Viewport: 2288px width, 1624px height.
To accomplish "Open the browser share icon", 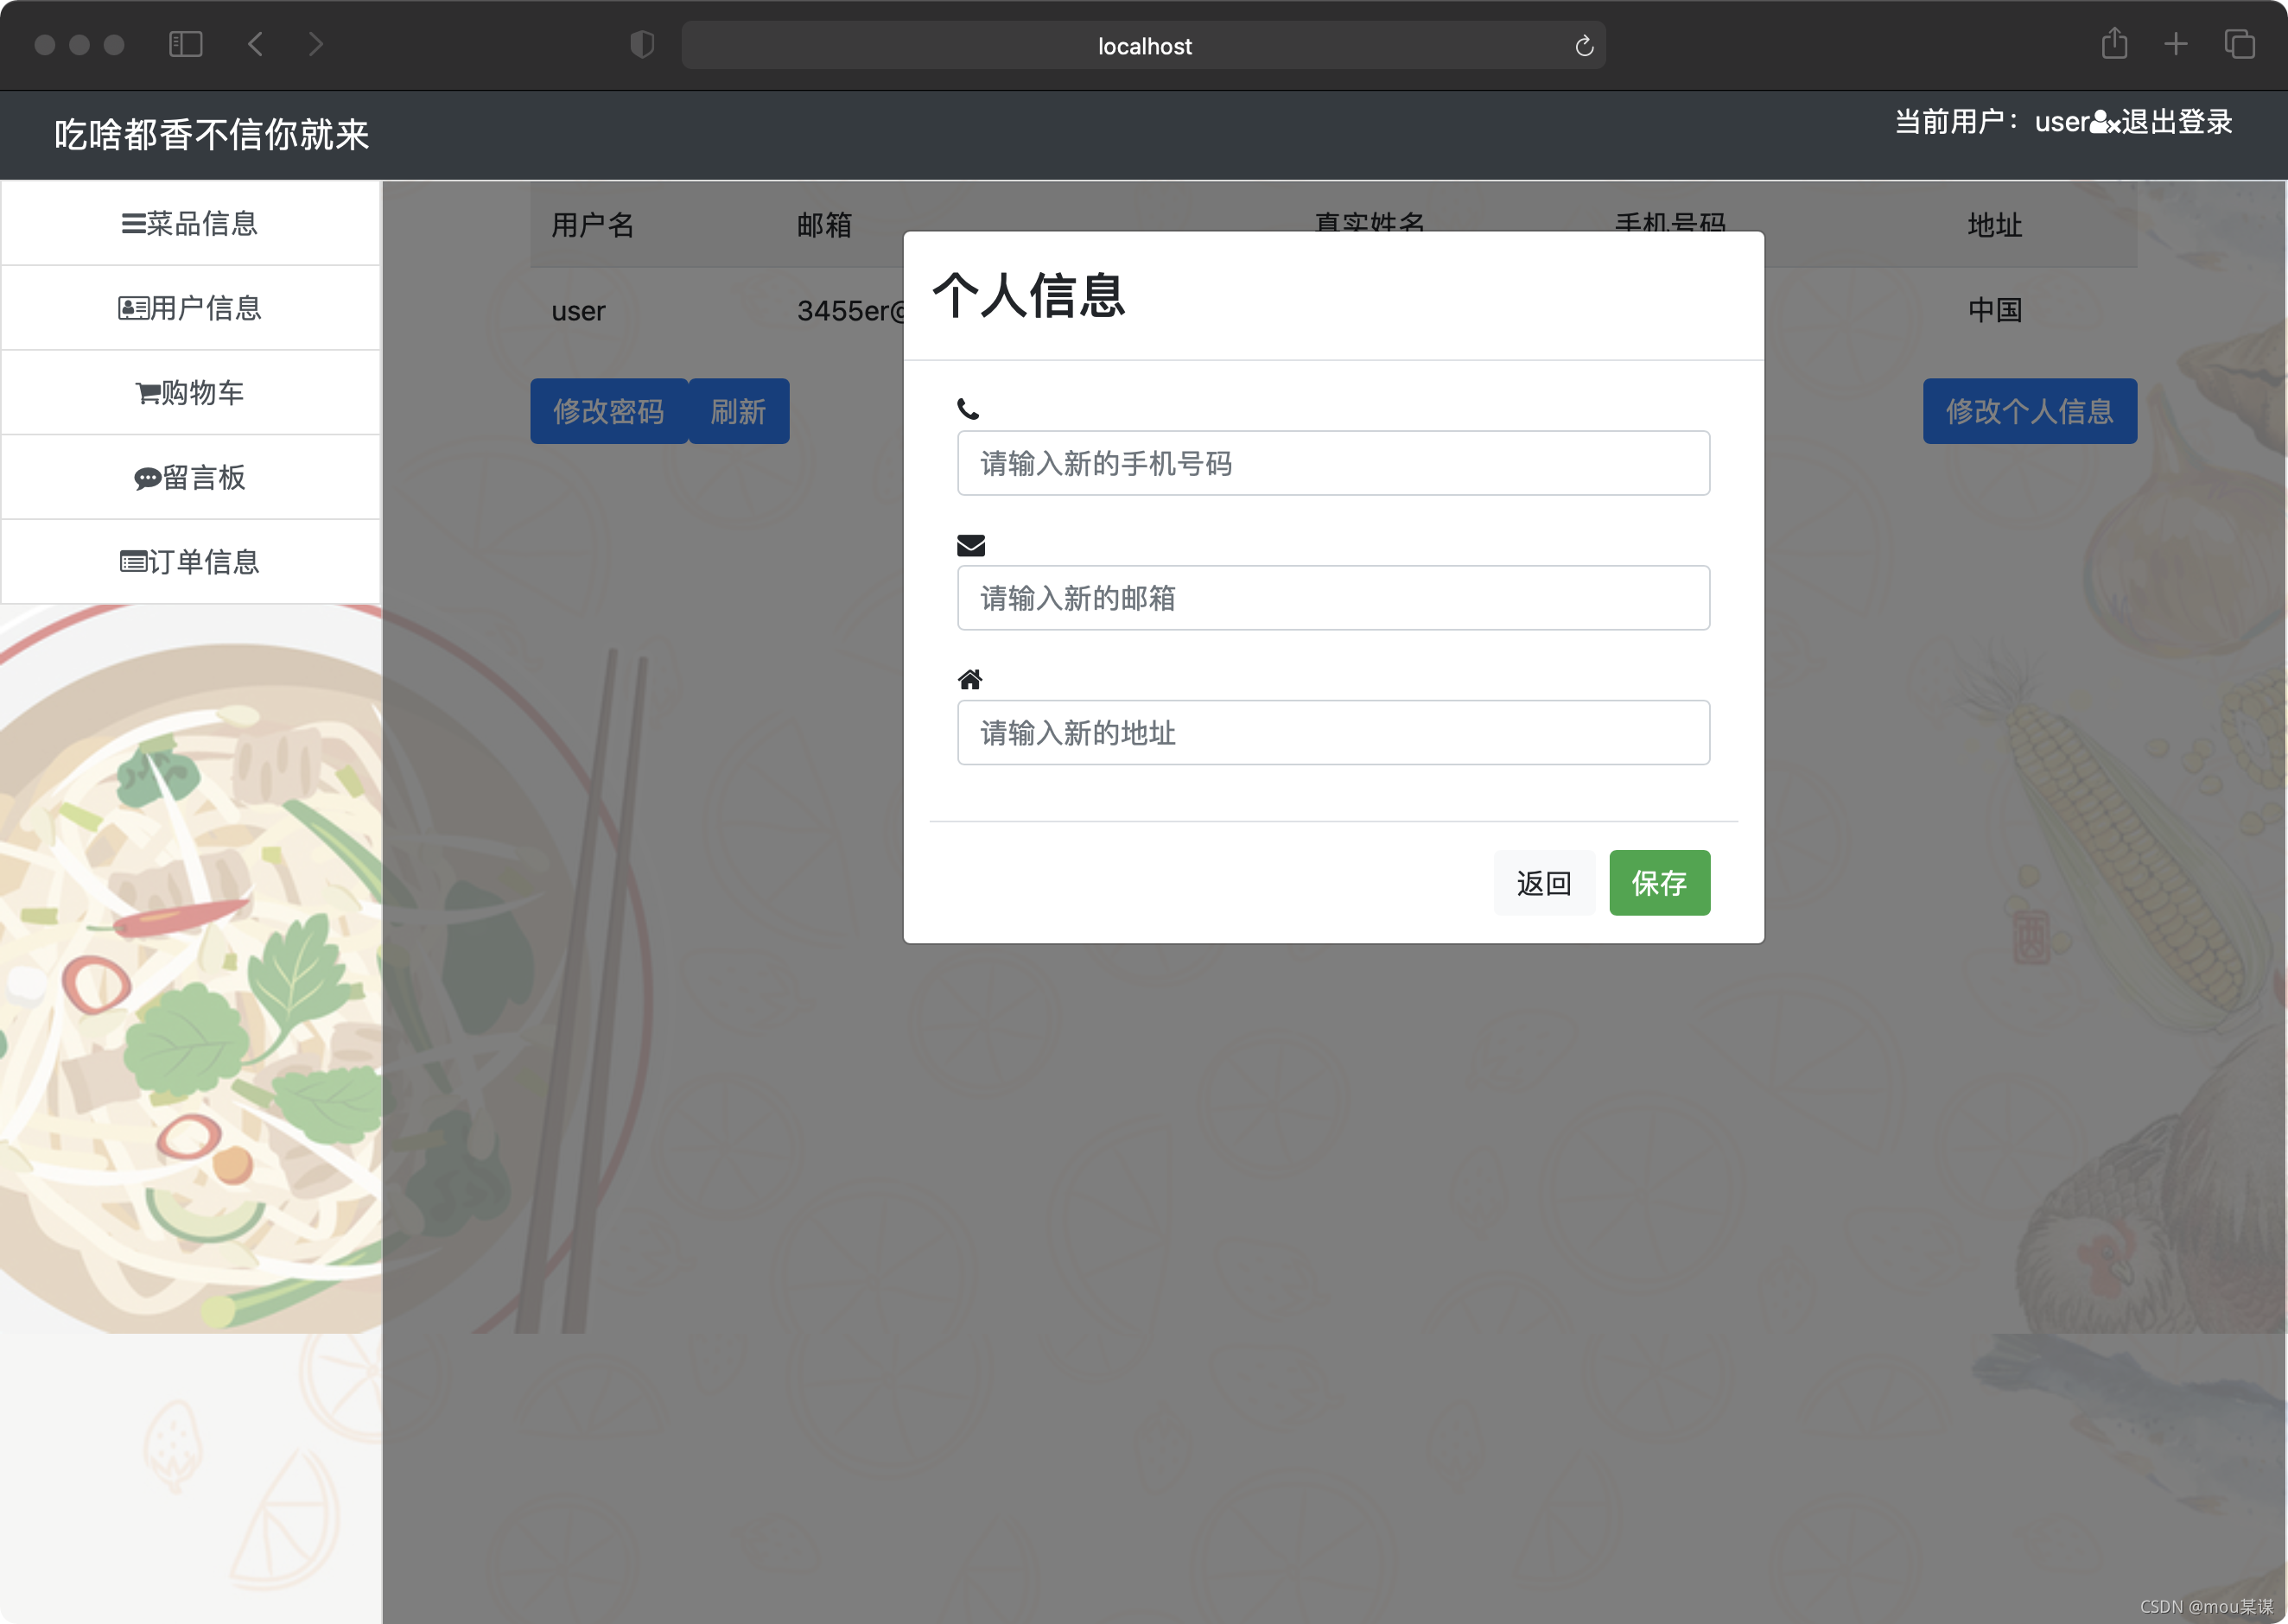I will (2114, 44).
